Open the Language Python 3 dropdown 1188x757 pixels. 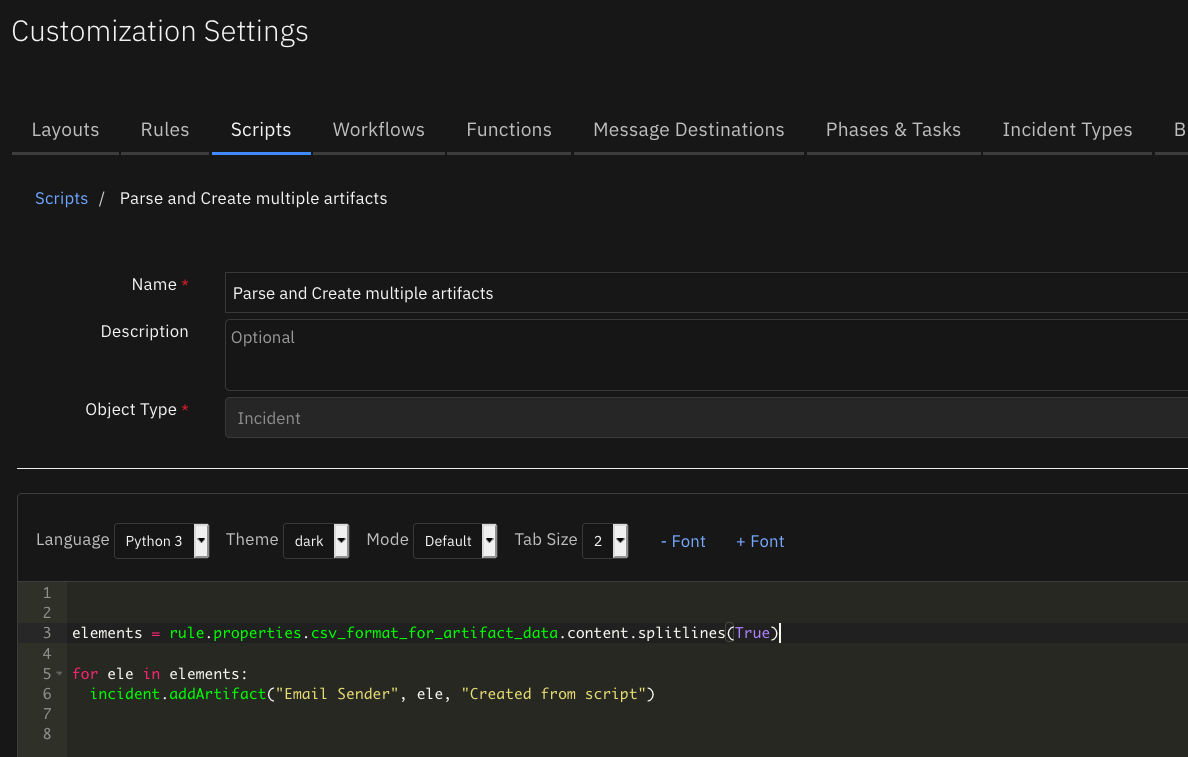coord(161,541)
